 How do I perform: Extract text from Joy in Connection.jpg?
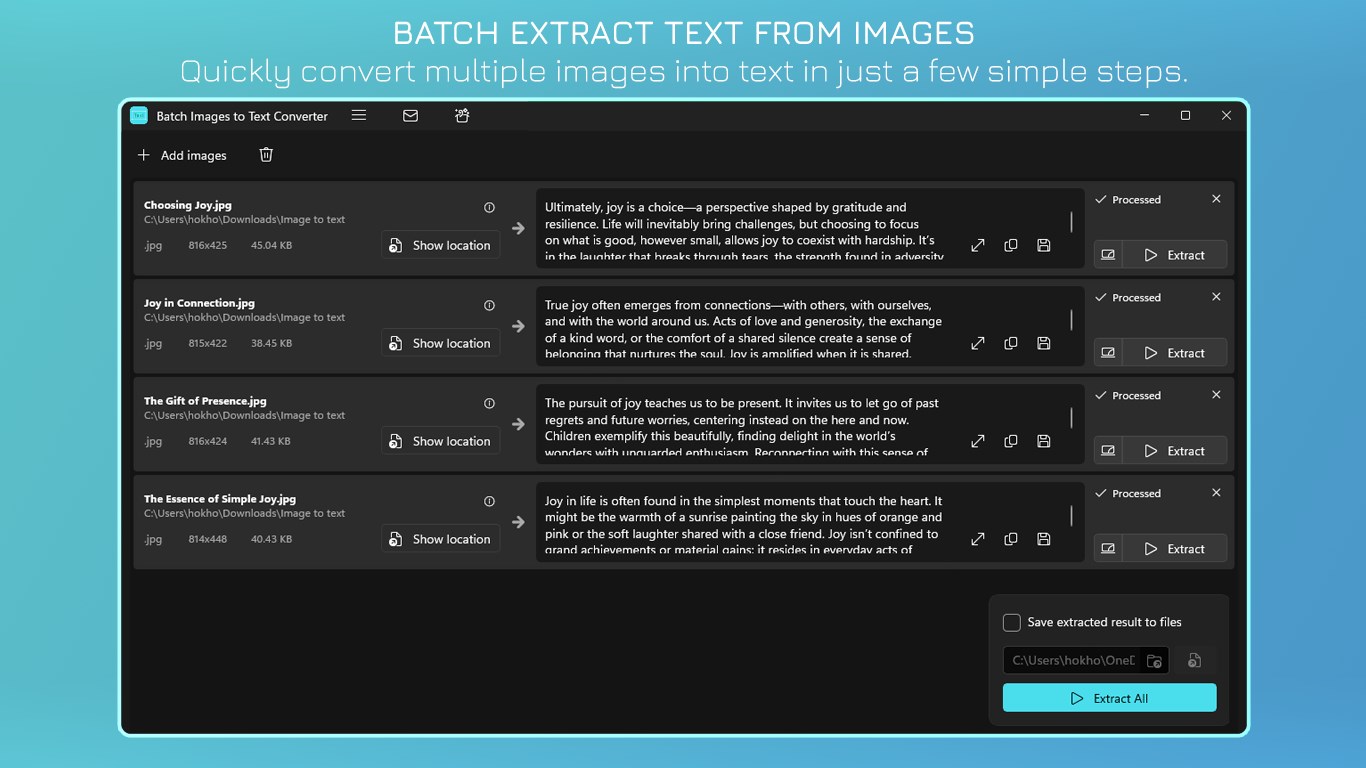pyautogui.click(x=1174, y=353)
